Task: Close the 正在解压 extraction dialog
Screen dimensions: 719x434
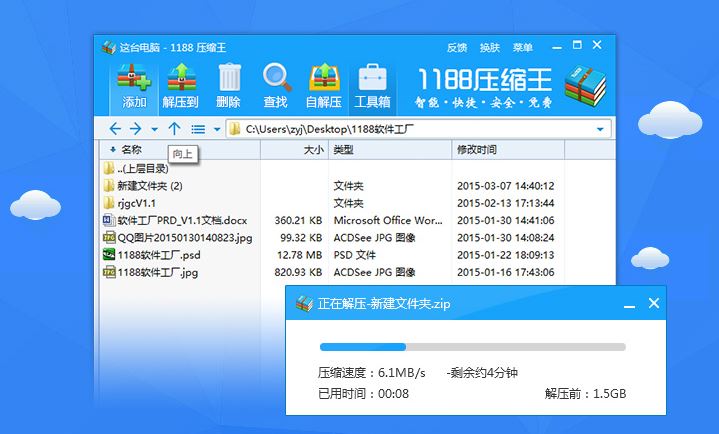Action: click(654, 303)
